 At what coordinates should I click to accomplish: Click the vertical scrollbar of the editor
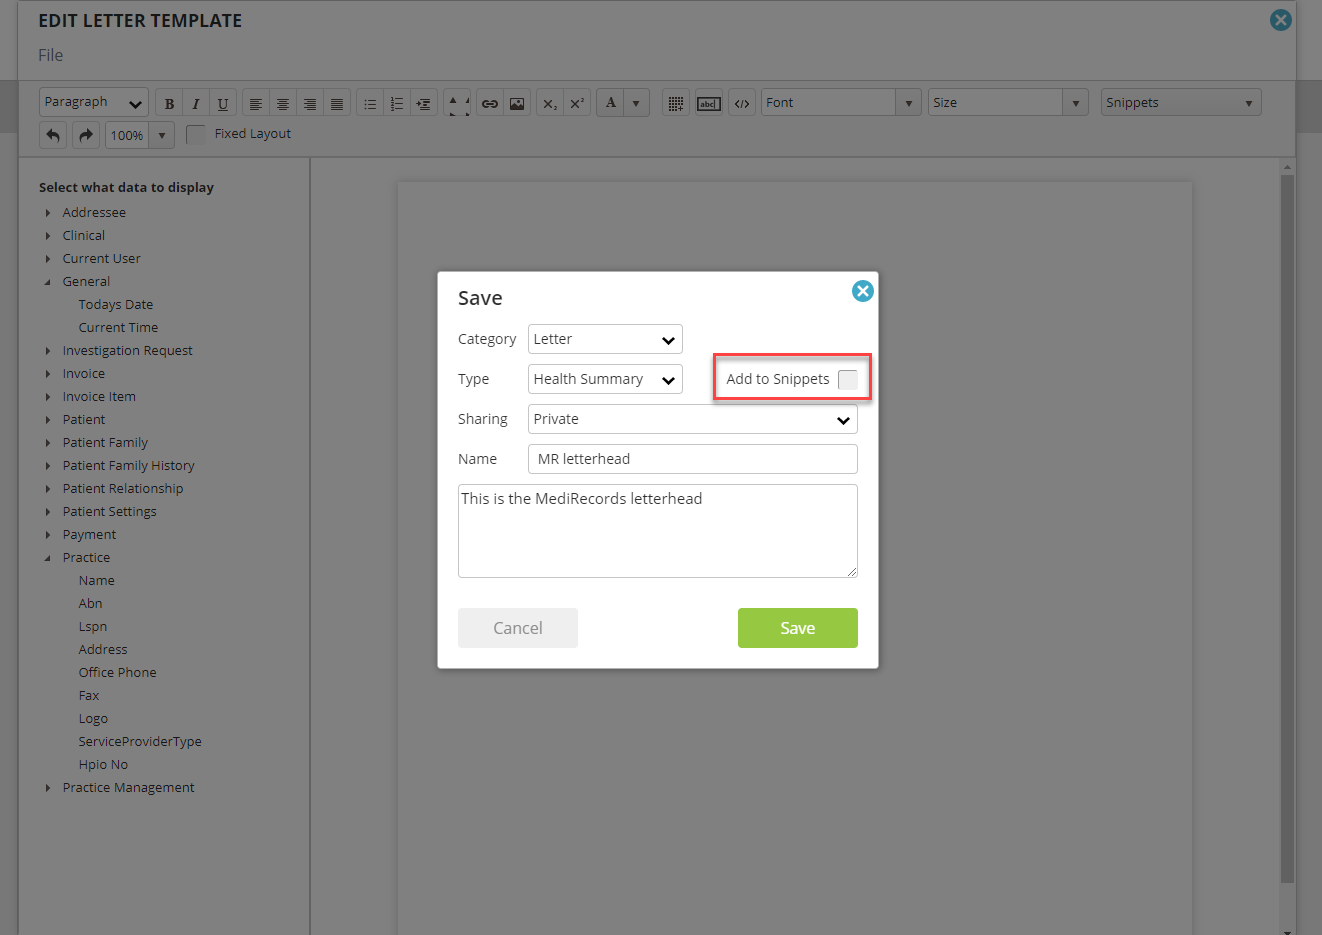(1288, 530)
